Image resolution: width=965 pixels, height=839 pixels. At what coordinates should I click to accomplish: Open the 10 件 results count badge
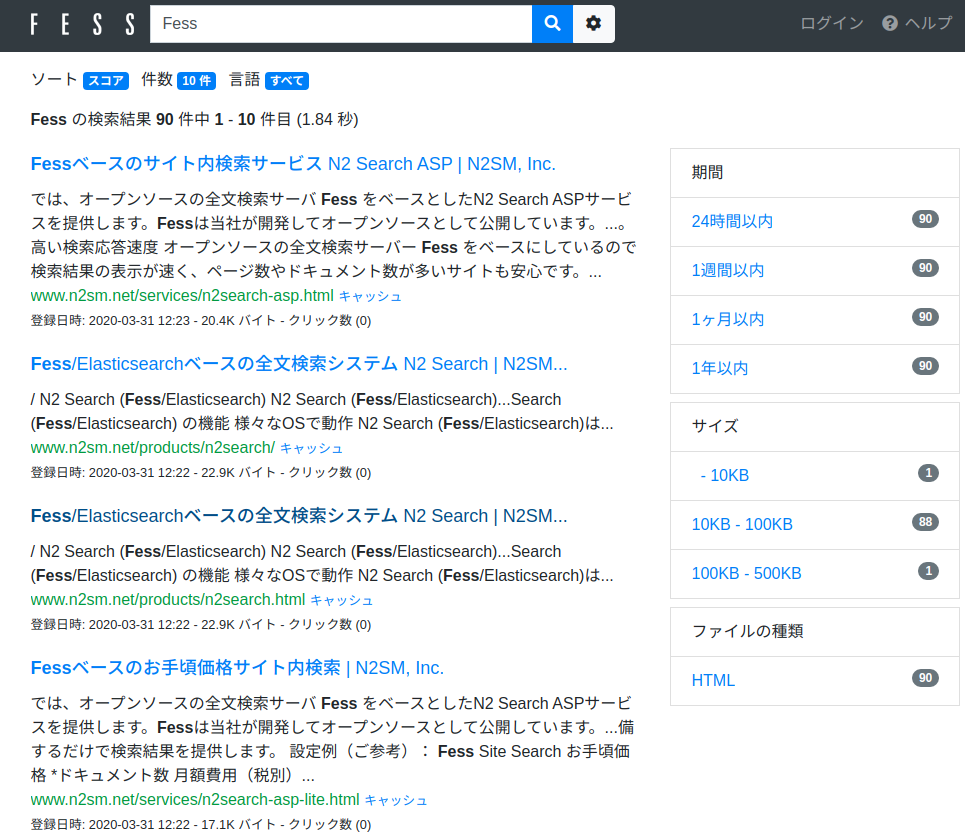[x=196, y=81]
